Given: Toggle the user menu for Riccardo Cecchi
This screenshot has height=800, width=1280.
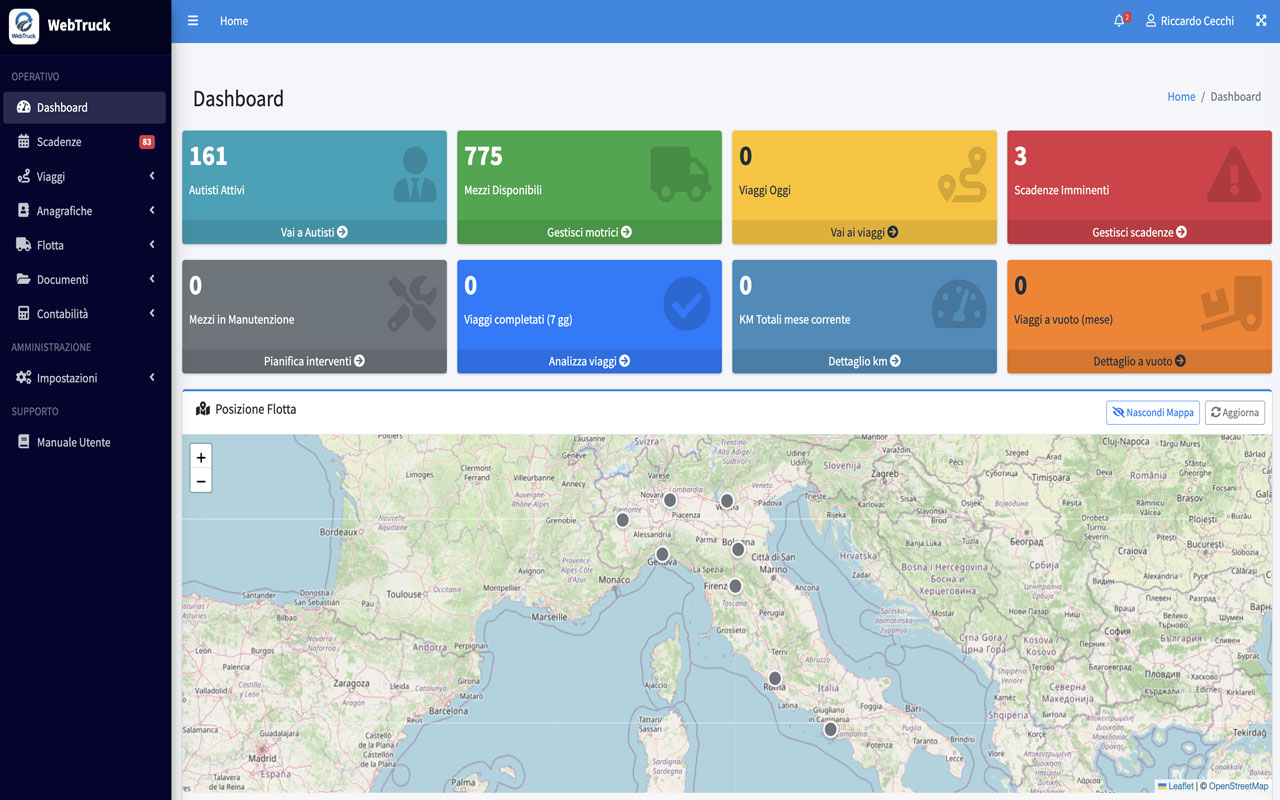Looking at the screenshot, I should [x=1190, y=20].
